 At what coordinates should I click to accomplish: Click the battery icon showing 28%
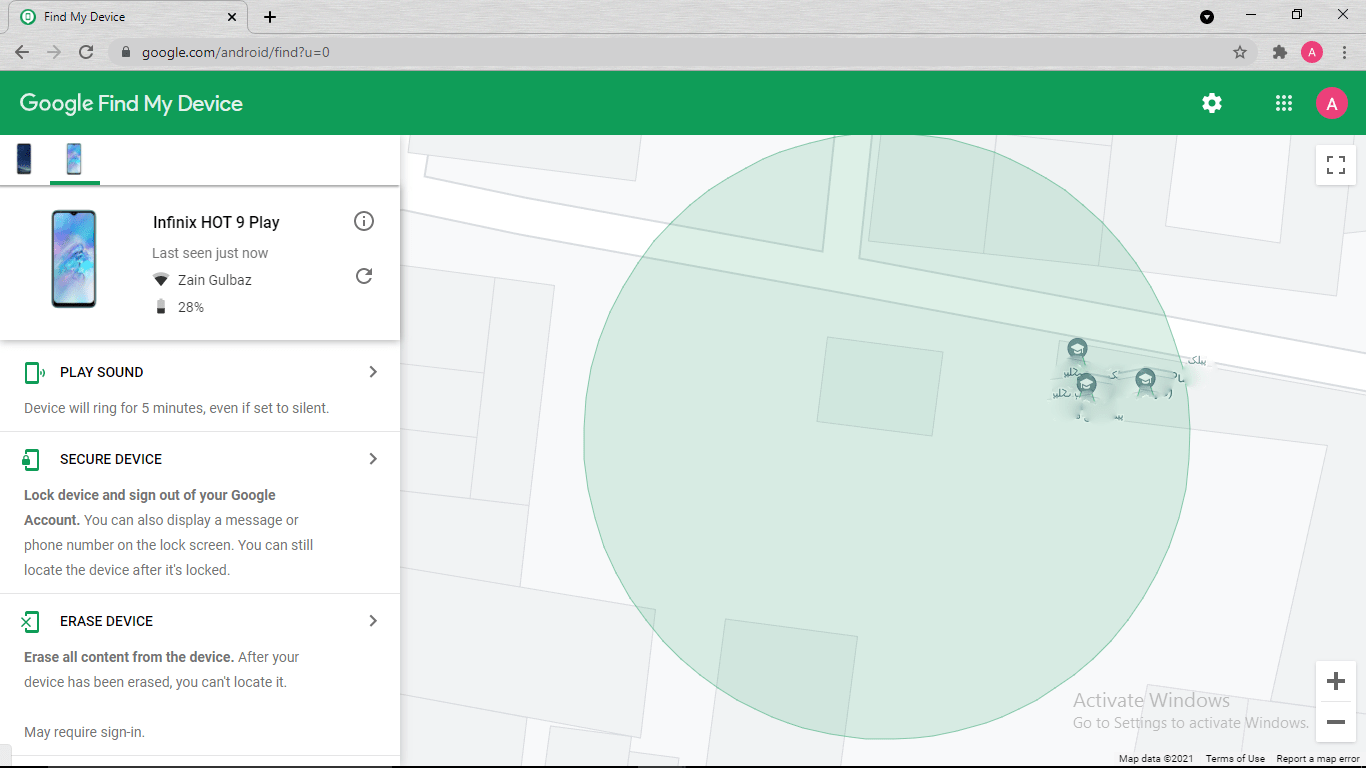pos(161,307)
